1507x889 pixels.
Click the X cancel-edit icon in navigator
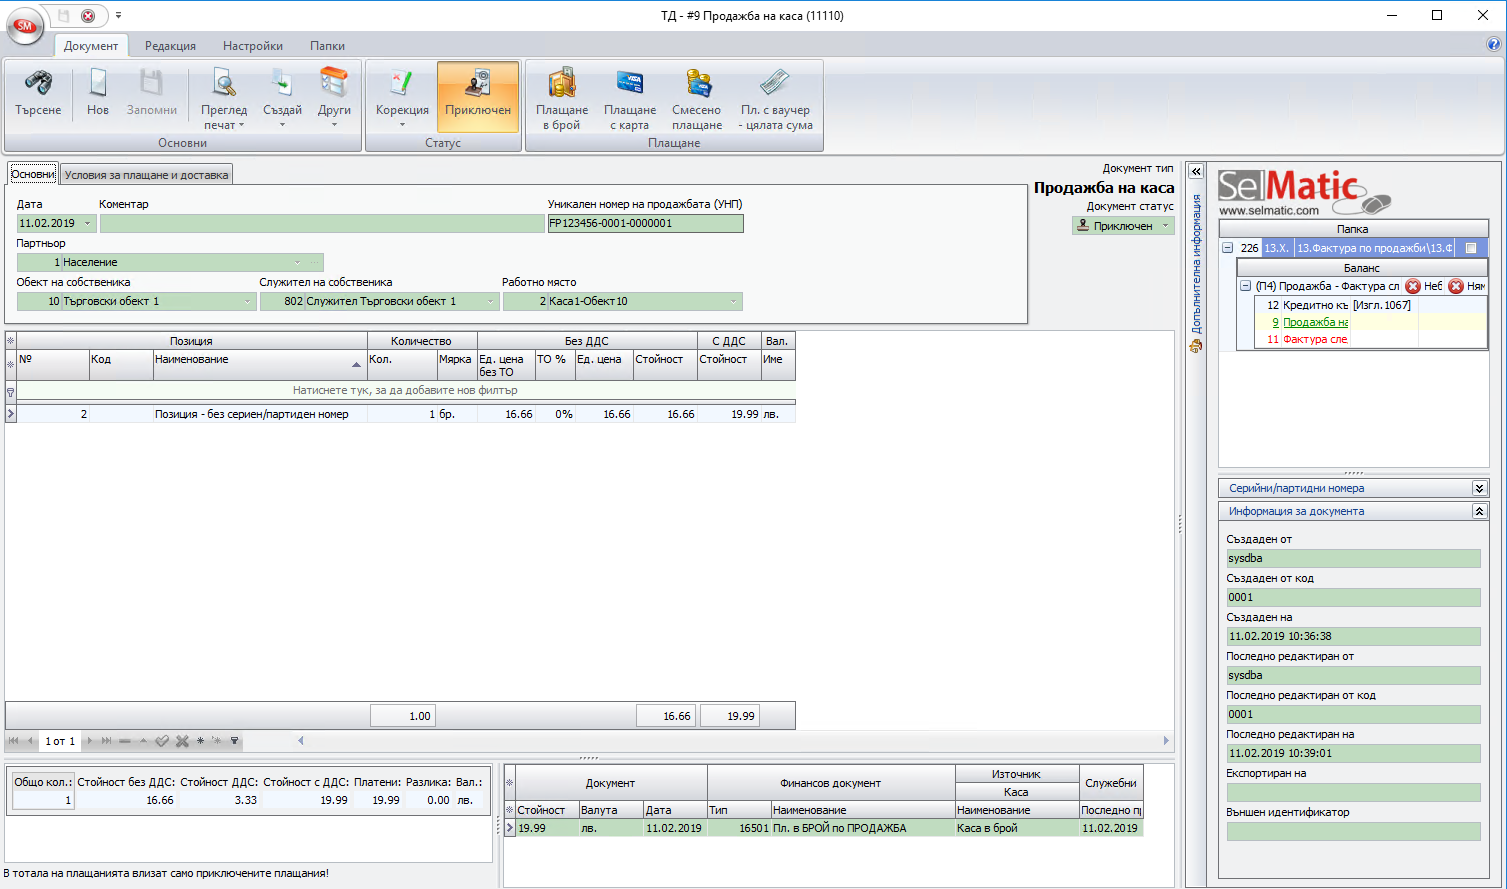(x=182, y=741)
